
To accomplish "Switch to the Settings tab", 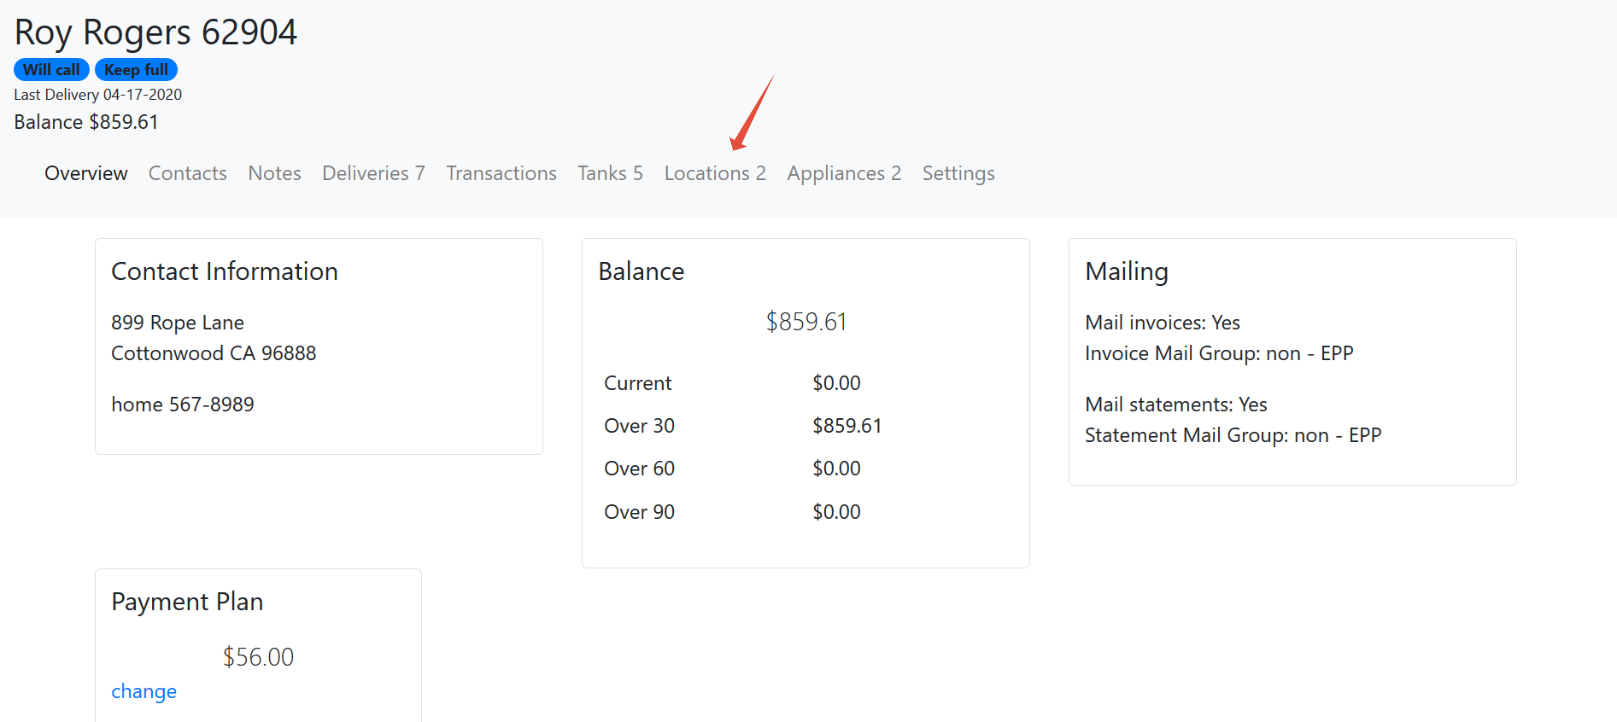I will (958, 173).
